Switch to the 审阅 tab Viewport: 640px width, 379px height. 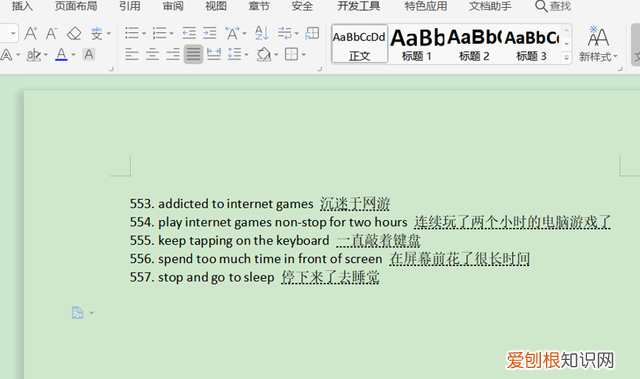[173, 6]
